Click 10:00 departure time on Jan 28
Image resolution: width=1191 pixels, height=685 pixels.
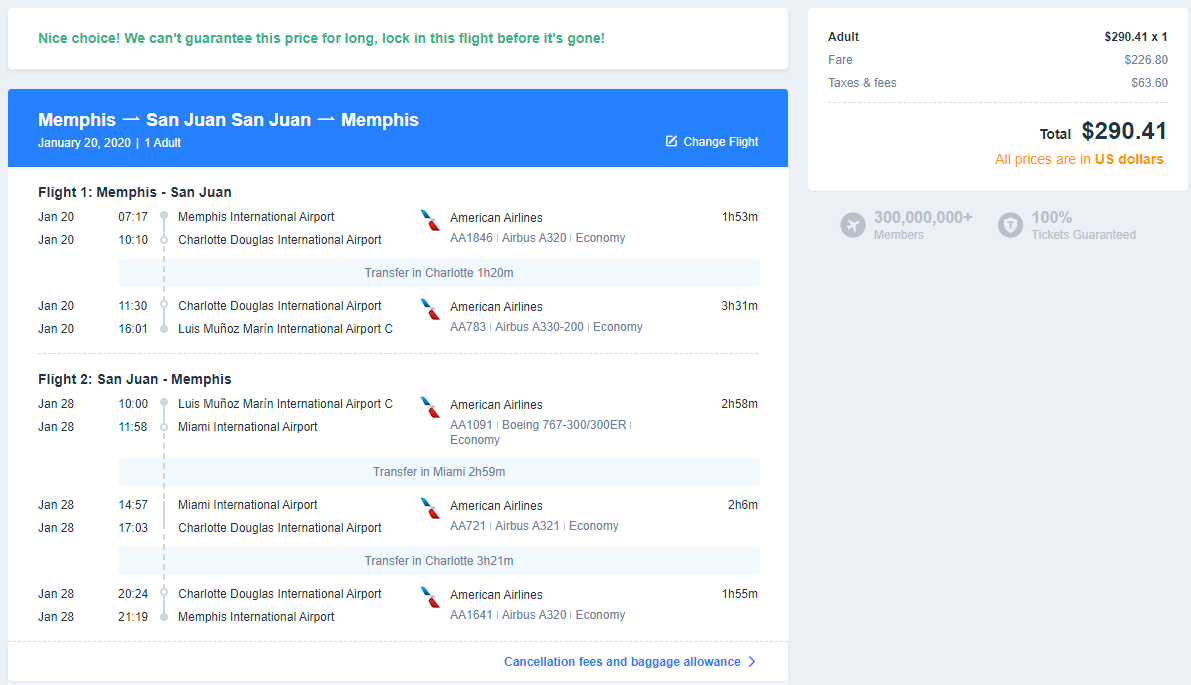(133, 403)
